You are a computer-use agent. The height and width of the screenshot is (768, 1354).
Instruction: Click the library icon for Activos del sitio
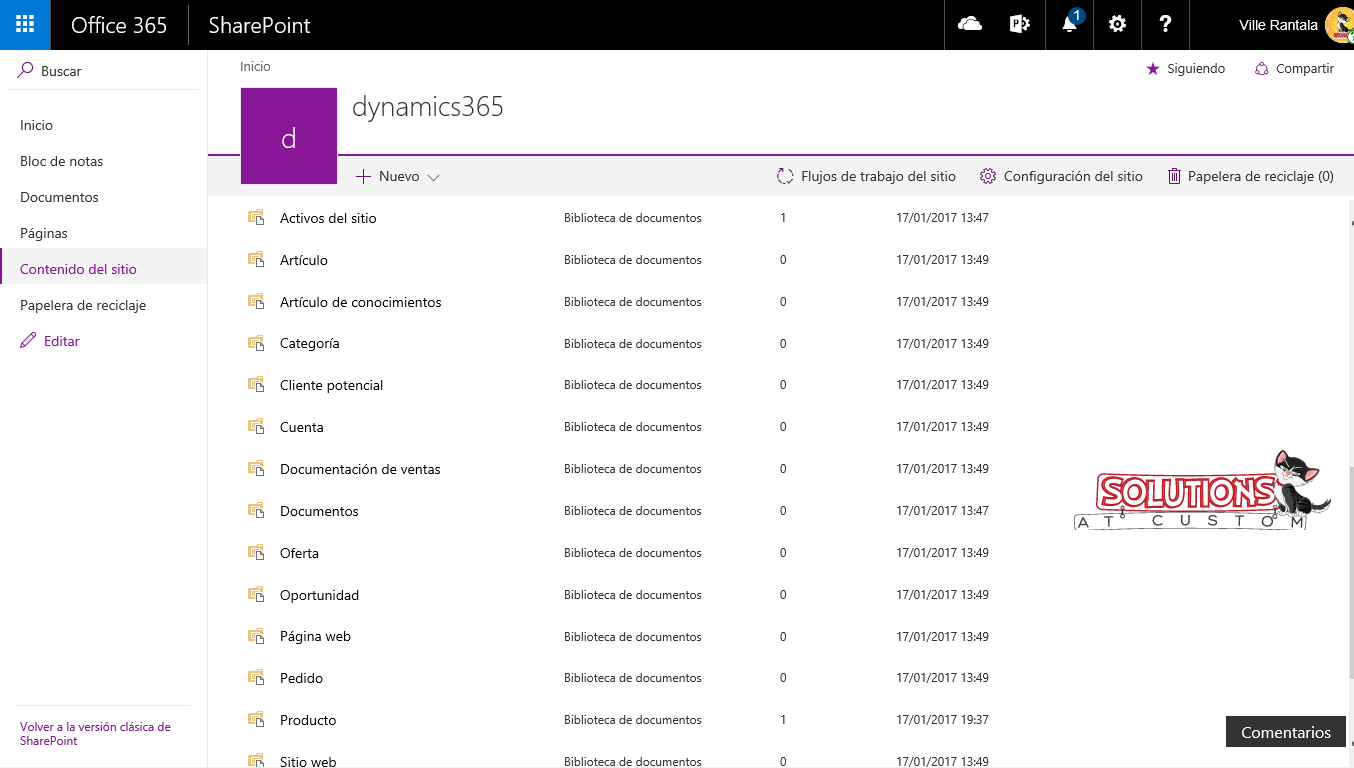(x=255, y=217)
